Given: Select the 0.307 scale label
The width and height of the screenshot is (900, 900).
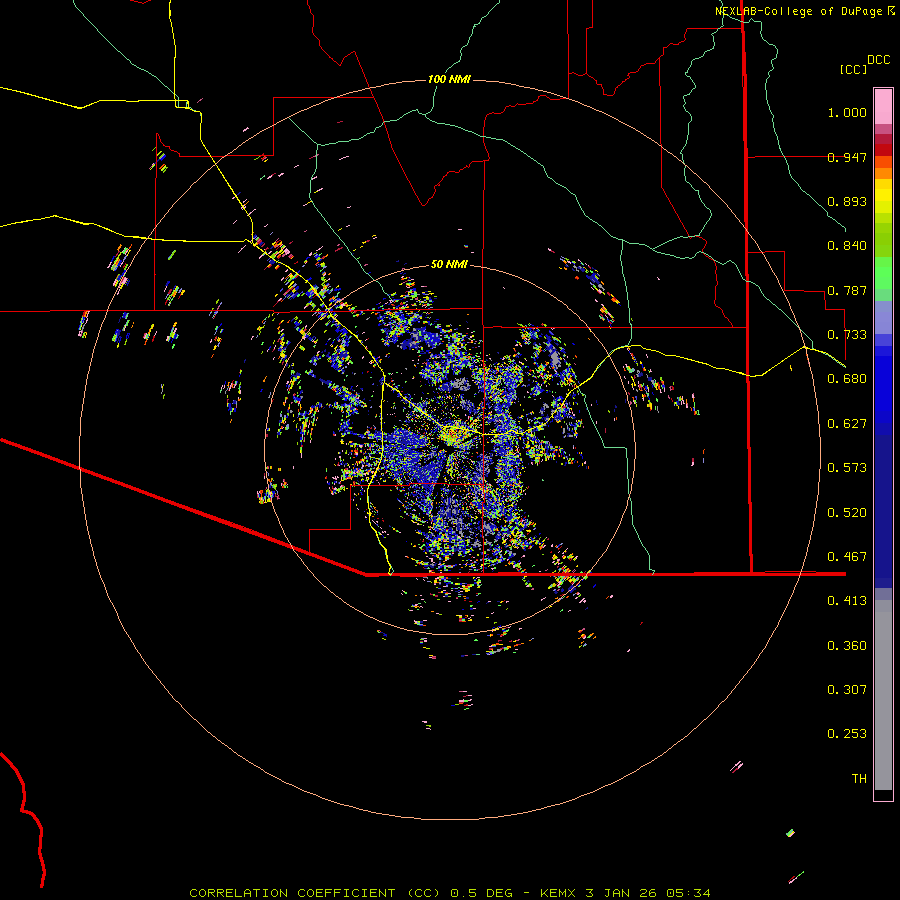Looking at the screenshot, I should [847, 690].
